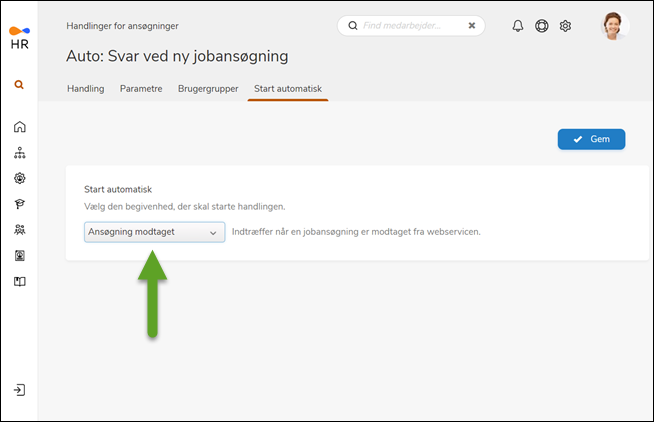Image resolution: width=654 pixels, height=422 pixels.
Task: Open search from the orange magnifier icon
Action: pyautogui.click(x=19, y=85)
